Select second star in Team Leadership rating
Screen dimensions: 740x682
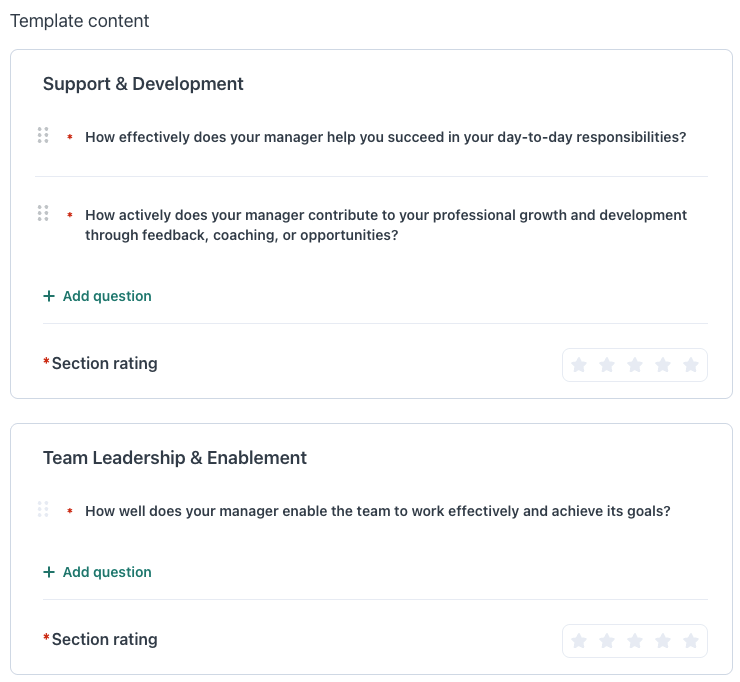click(607, 641)
